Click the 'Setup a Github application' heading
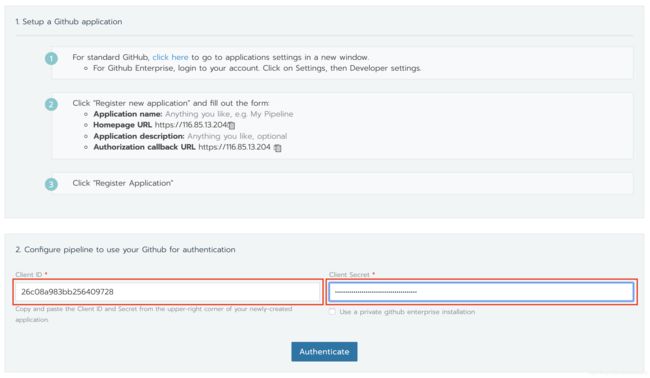650x378 pixels. point(69,22)
